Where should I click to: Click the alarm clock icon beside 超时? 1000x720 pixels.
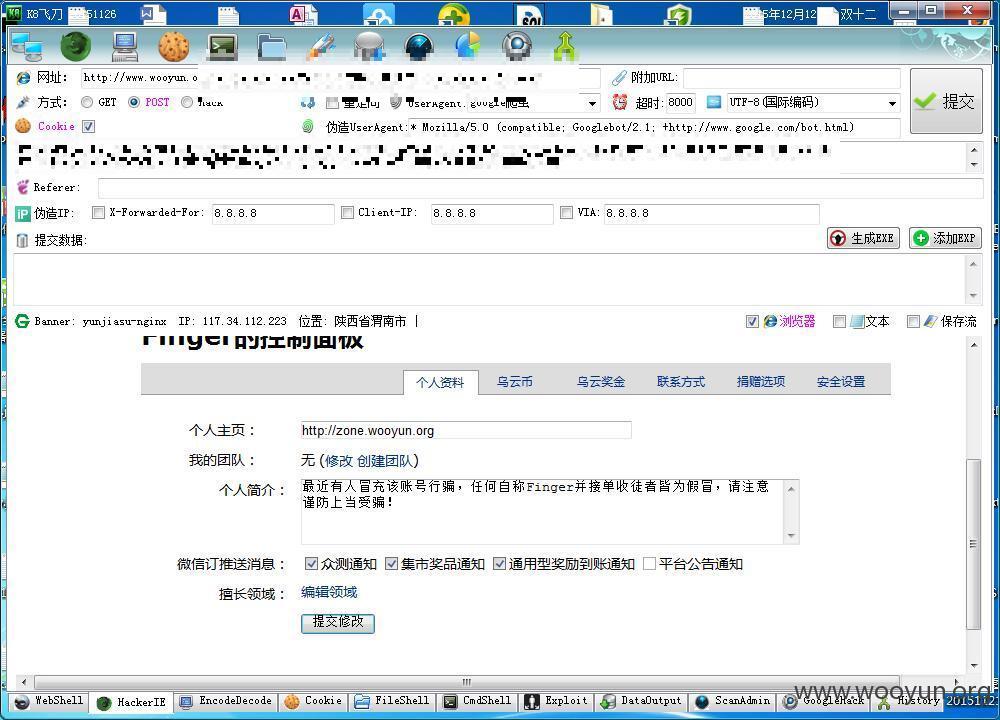pos(619,102)
